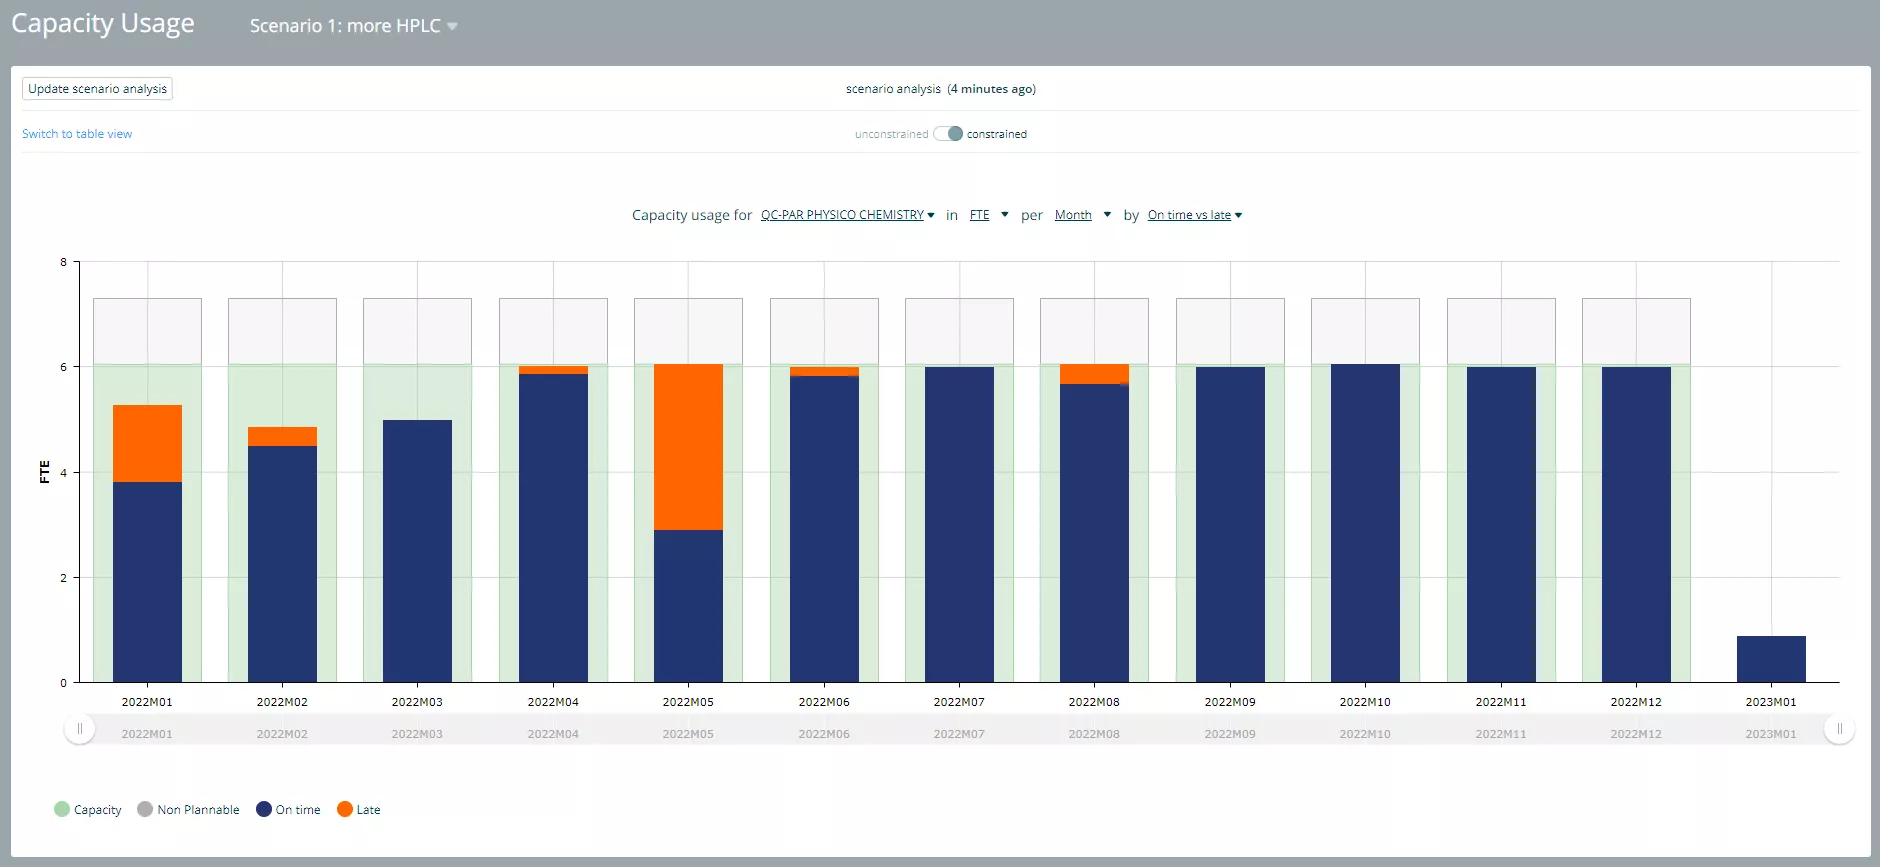Click Switch to table view link
The width and height of the screenshot is (1880, 867).
(77, 134)
